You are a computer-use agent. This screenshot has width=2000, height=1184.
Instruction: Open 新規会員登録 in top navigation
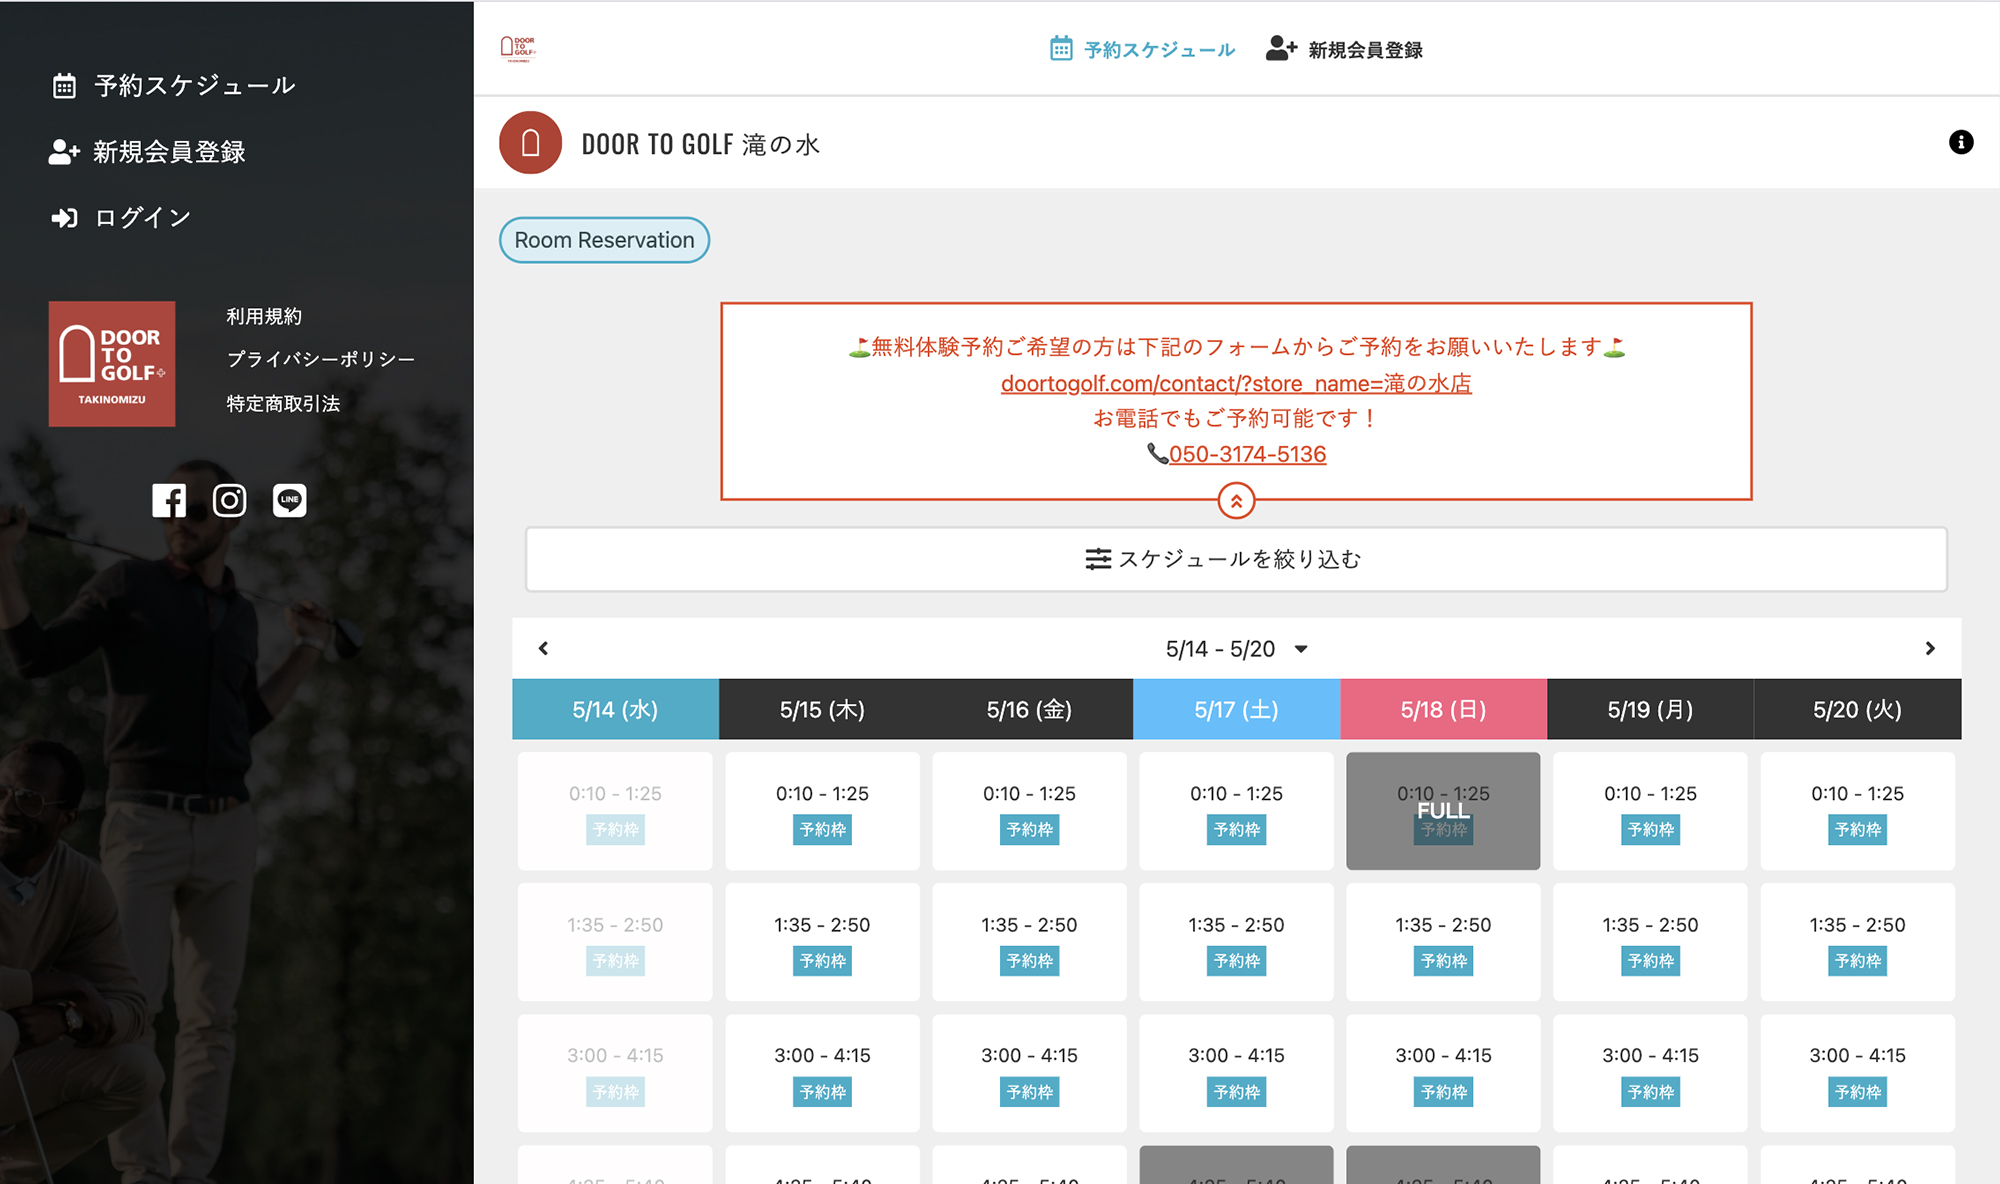point(1365,50)
